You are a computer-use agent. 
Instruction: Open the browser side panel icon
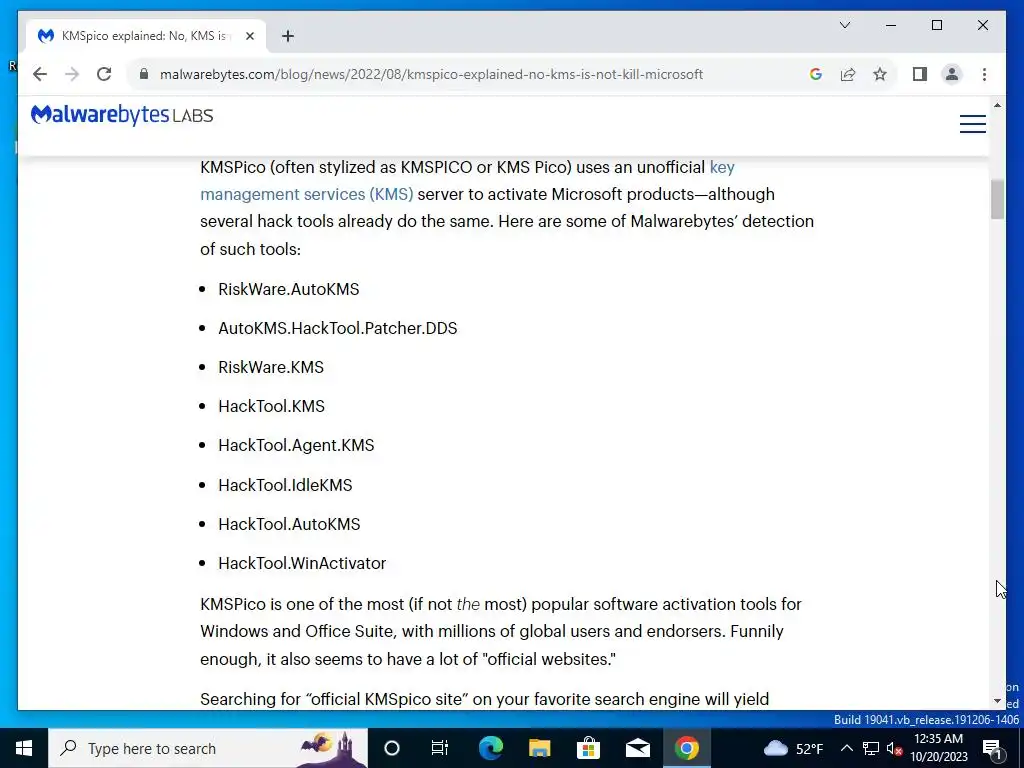point(920,74)
